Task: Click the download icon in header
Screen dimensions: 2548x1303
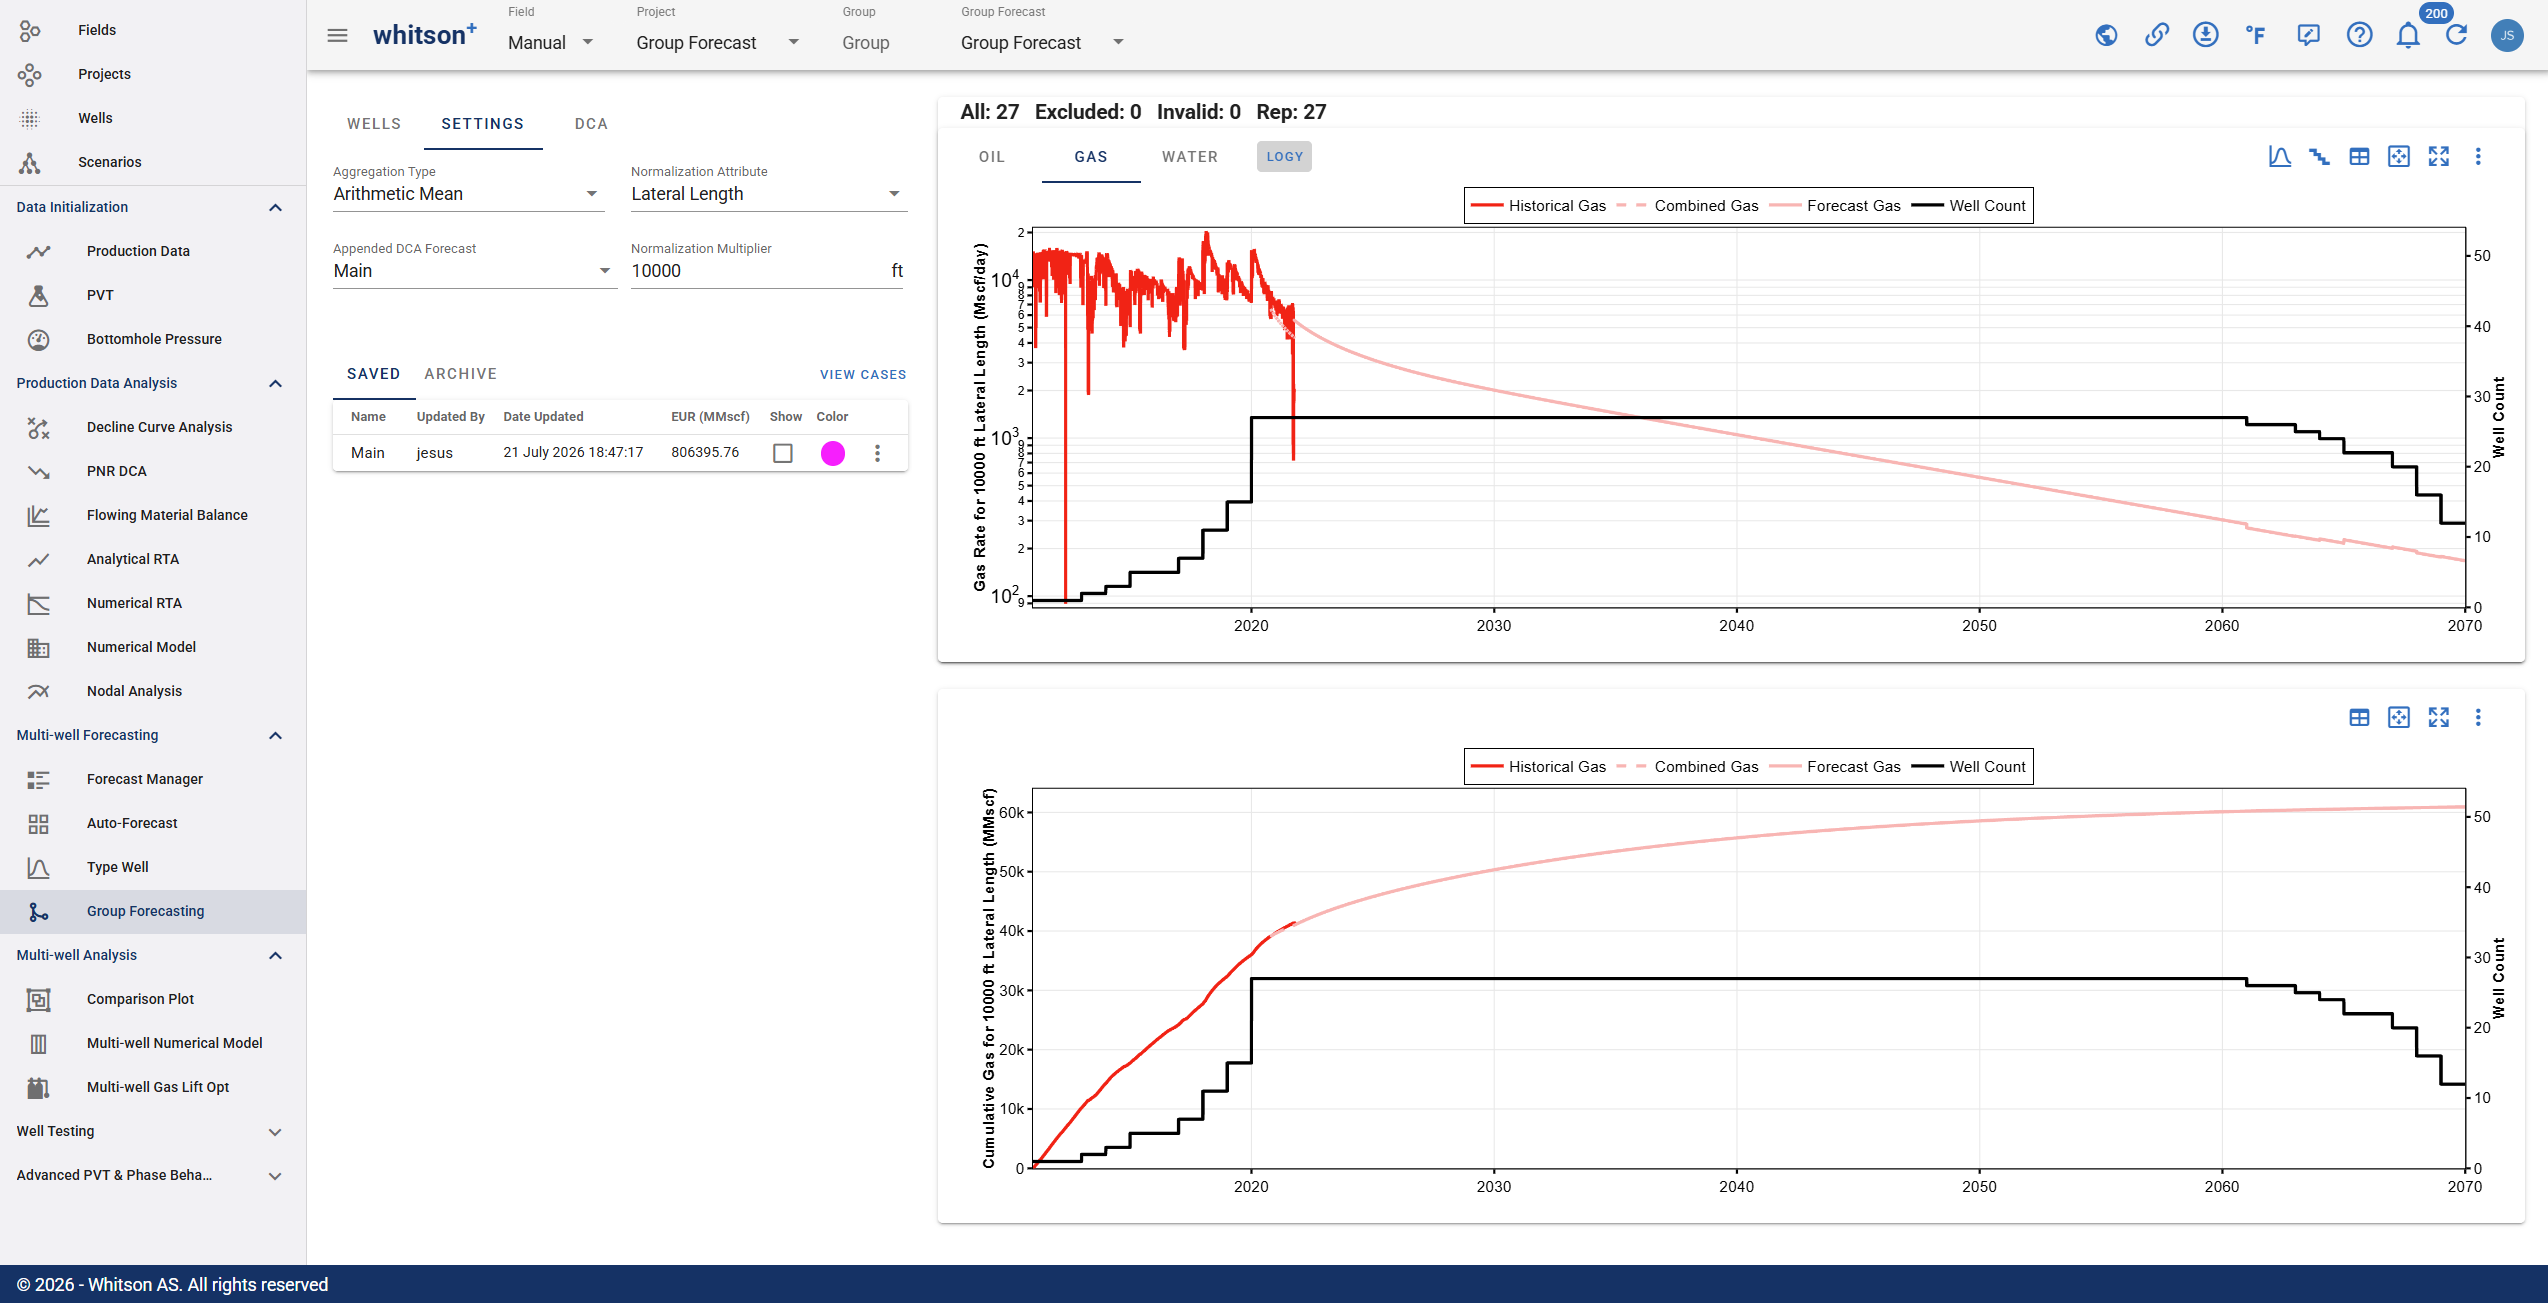Action: click(2205, 36)
